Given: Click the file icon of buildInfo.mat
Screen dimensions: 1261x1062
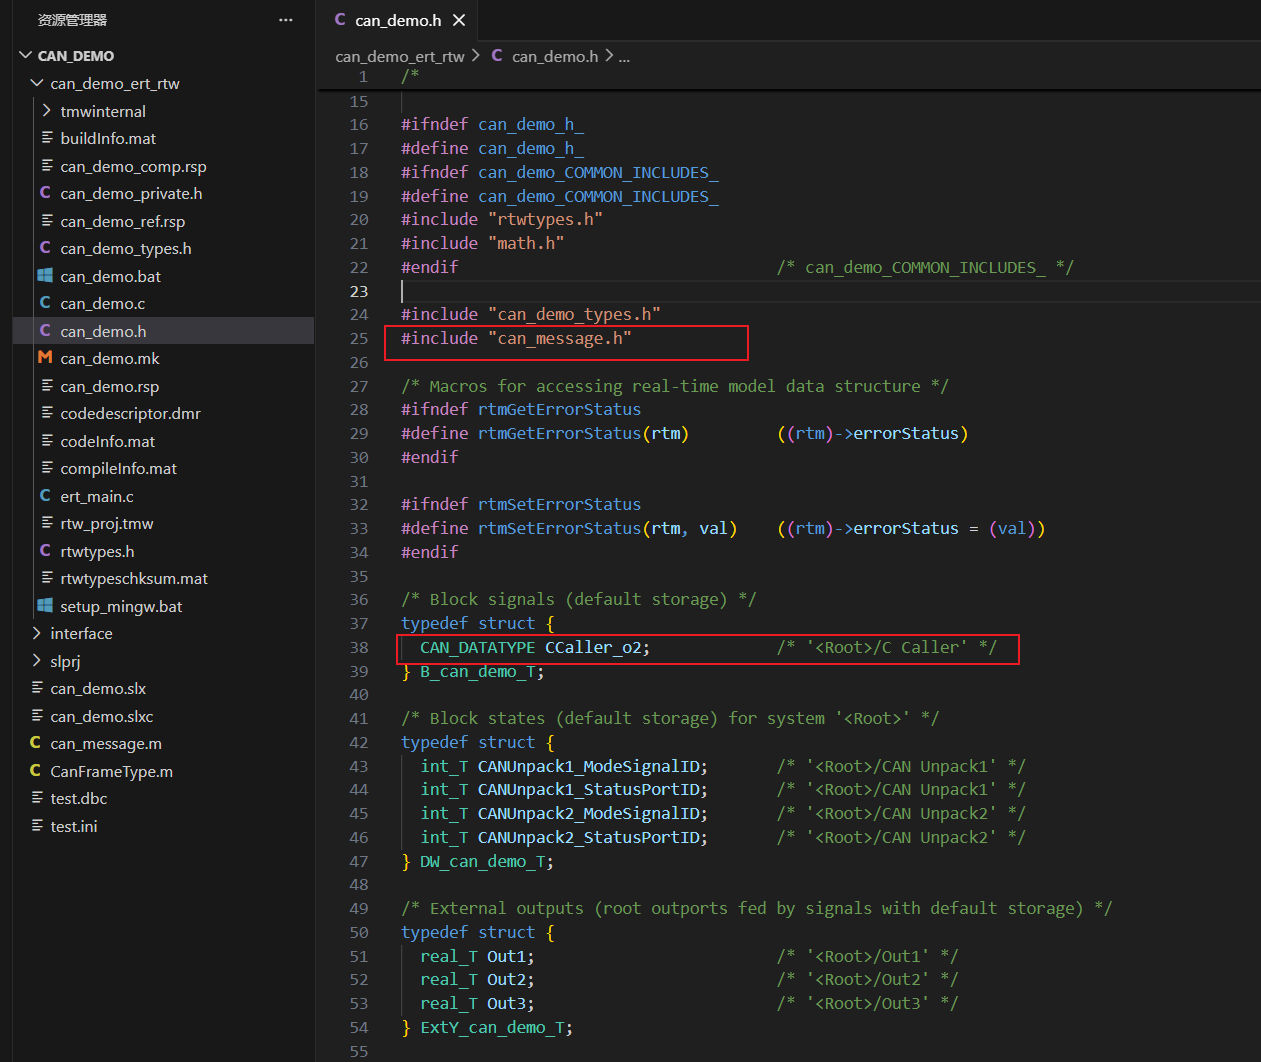Looking at the screenshot, I should pos(47,138).
